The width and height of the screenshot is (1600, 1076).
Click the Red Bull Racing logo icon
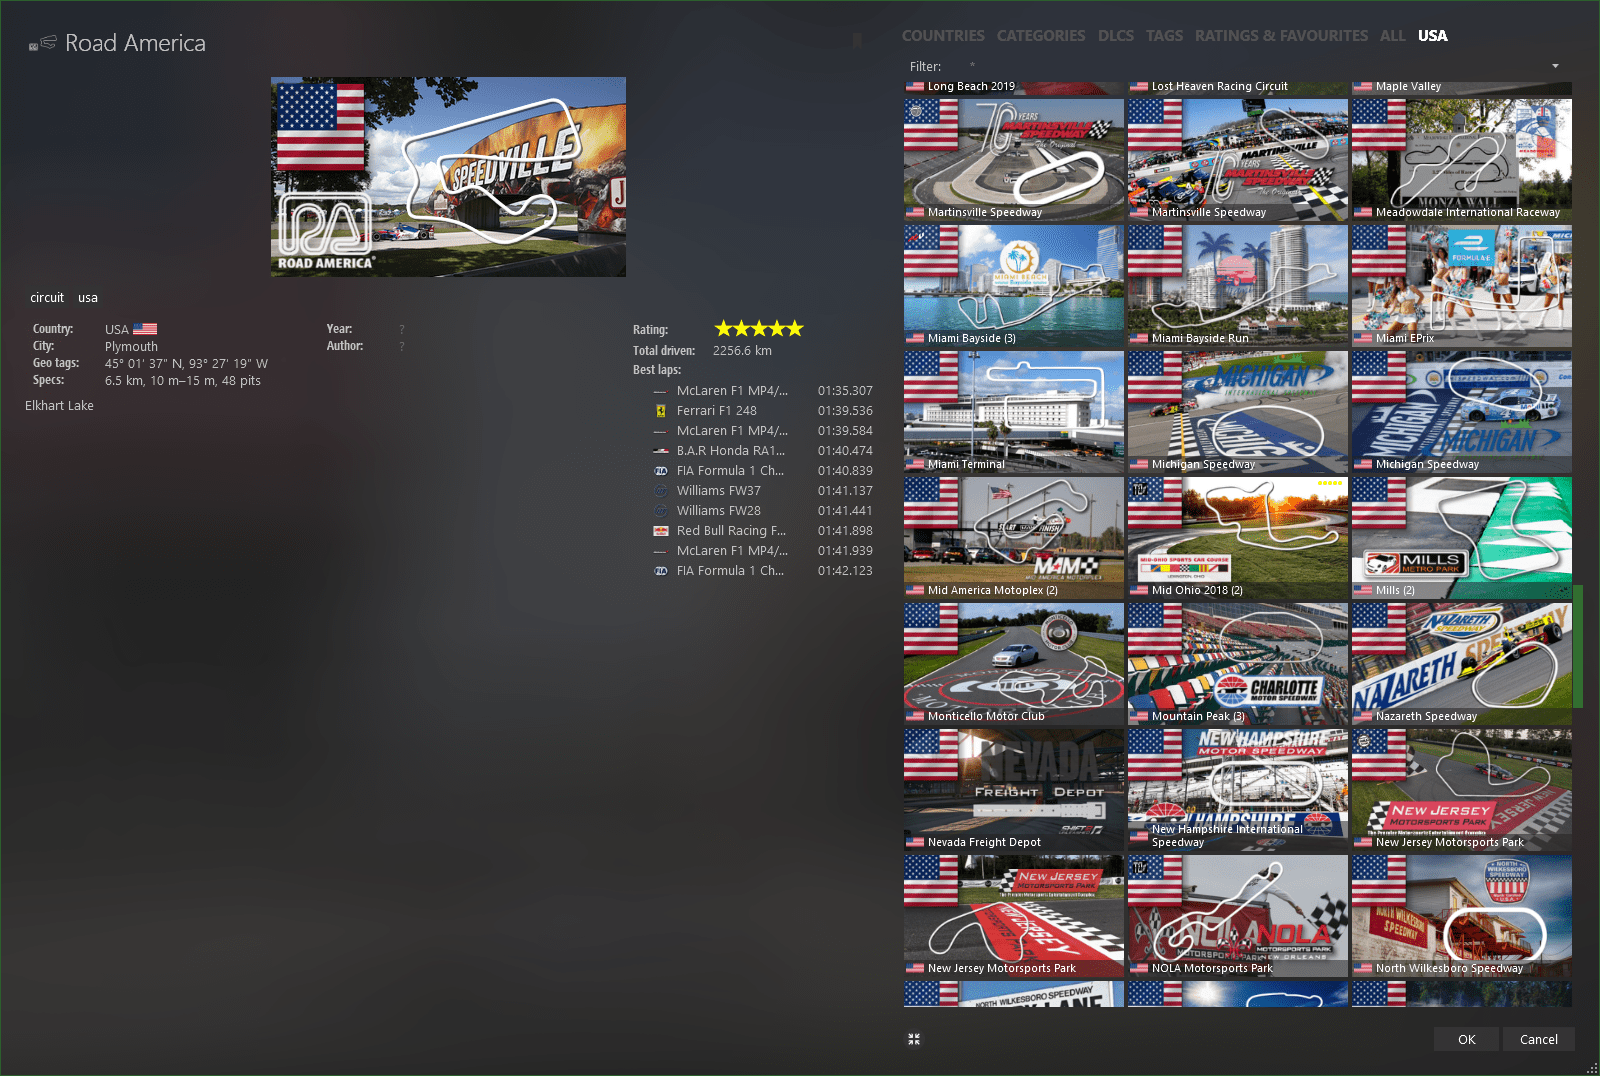(x=660, y=531)
